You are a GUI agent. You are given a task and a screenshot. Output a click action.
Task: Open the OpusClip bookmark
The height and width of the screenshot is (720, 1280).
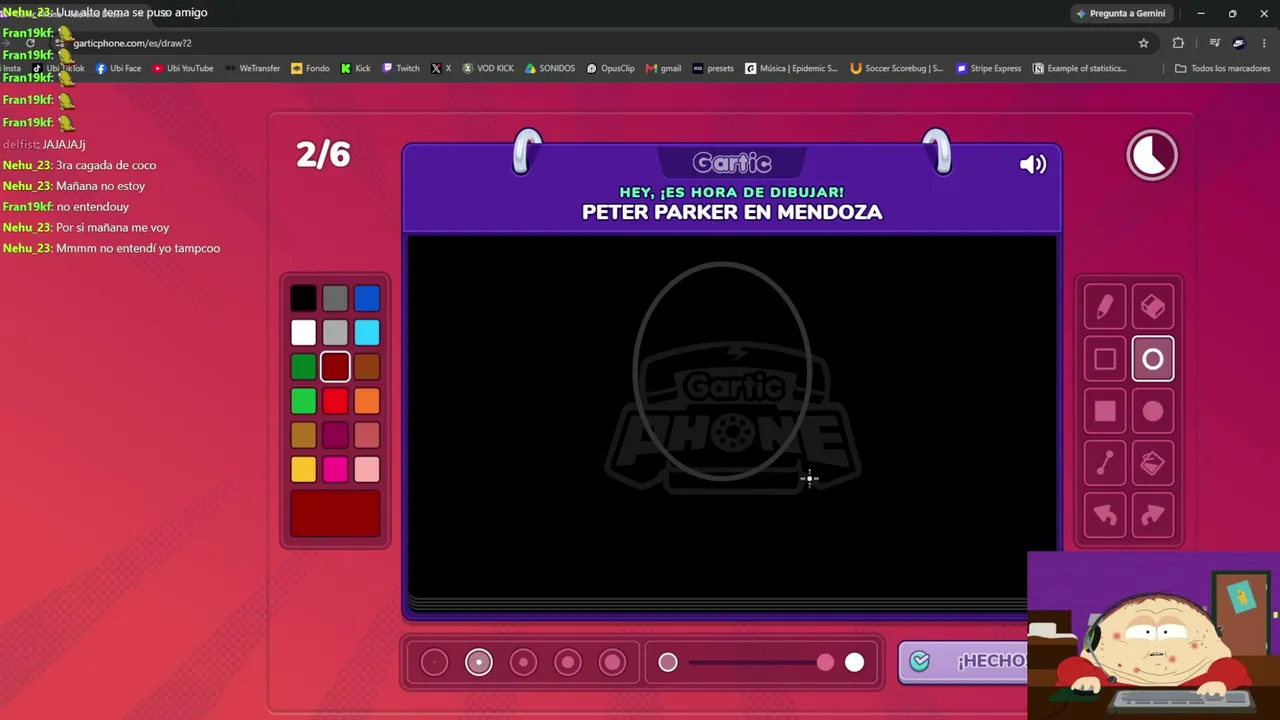point(611,68)
